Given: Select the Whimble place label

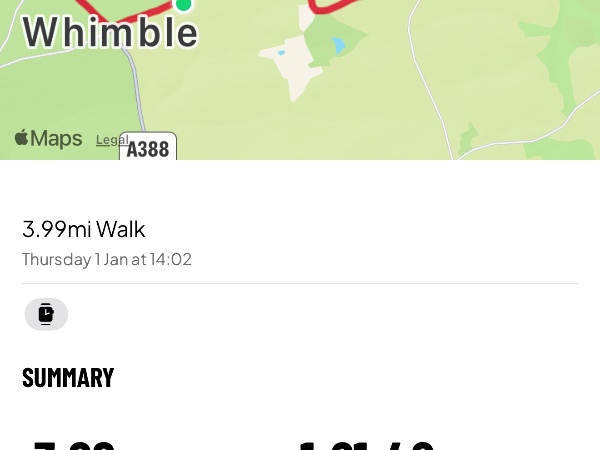Looking at the screenshot, I should click(x=110, y=33).
